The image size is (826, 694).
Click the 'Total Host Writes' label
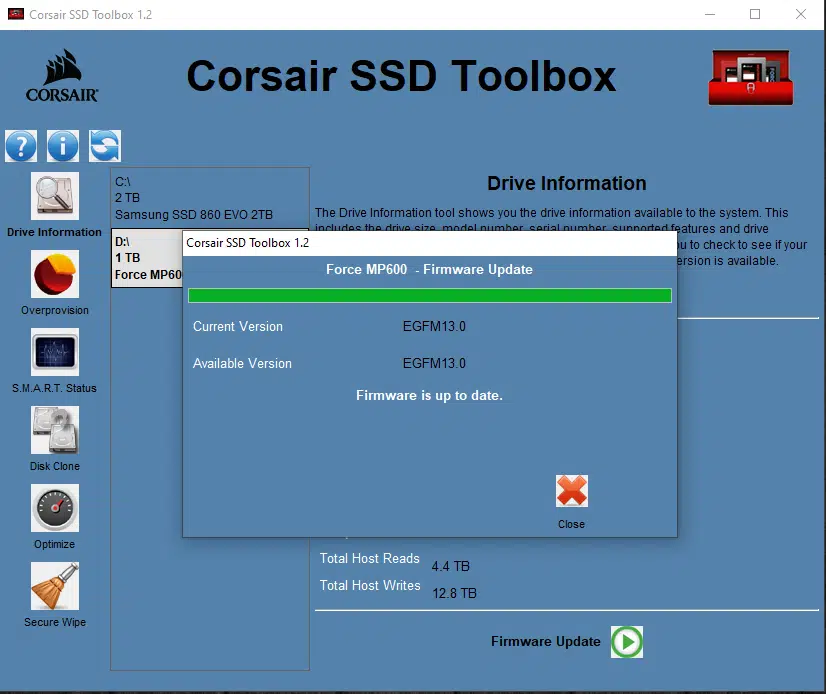pos(370,585)
